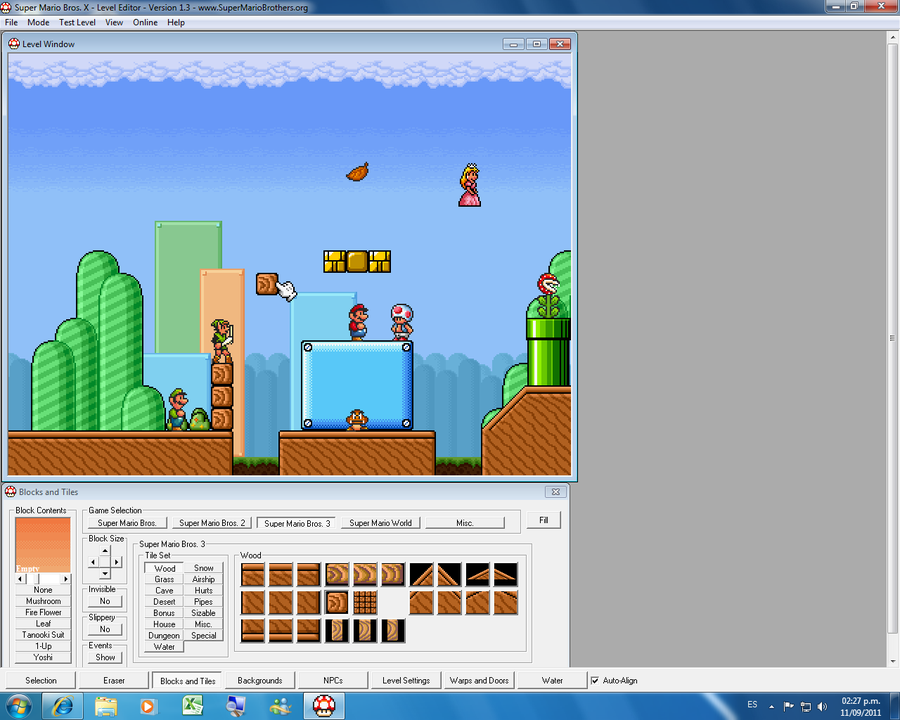Click the Luigi sprite near the bush
The width and height of the screenshot is (900, 720).
[x=177, y=409]
